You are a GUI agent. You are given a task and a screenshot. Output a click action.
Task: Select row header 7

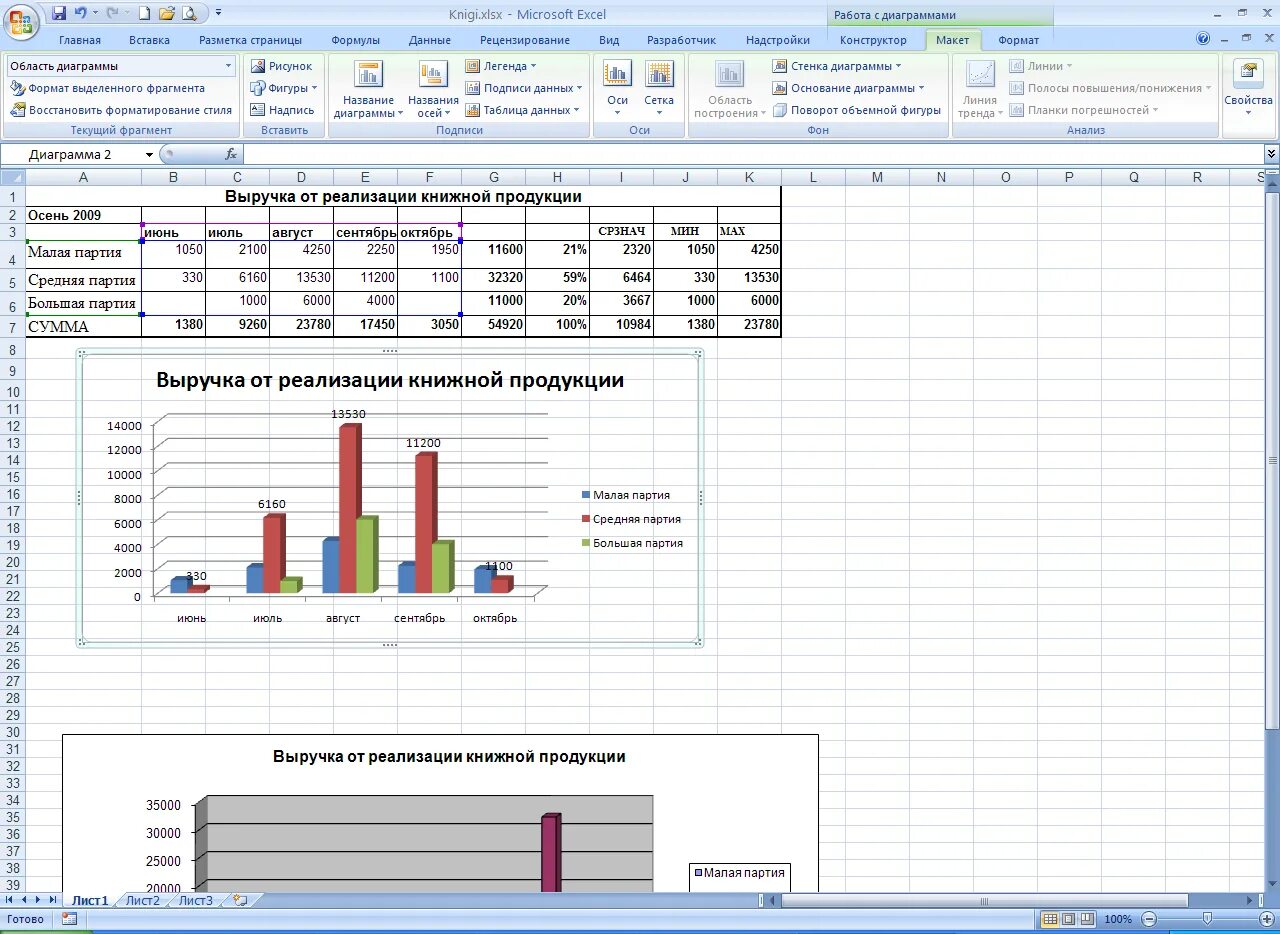click(x=12, y=328)
